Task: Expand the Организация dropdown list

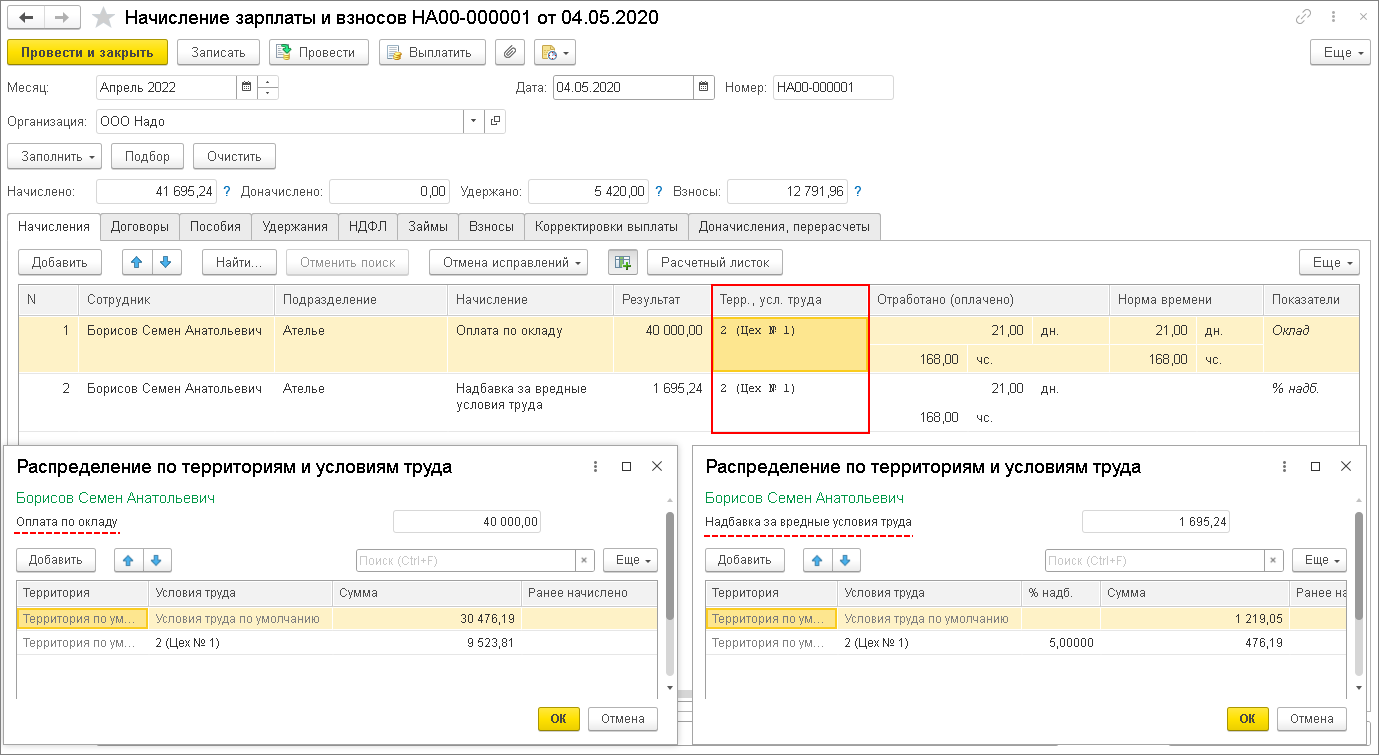Action: pos(473,121)
